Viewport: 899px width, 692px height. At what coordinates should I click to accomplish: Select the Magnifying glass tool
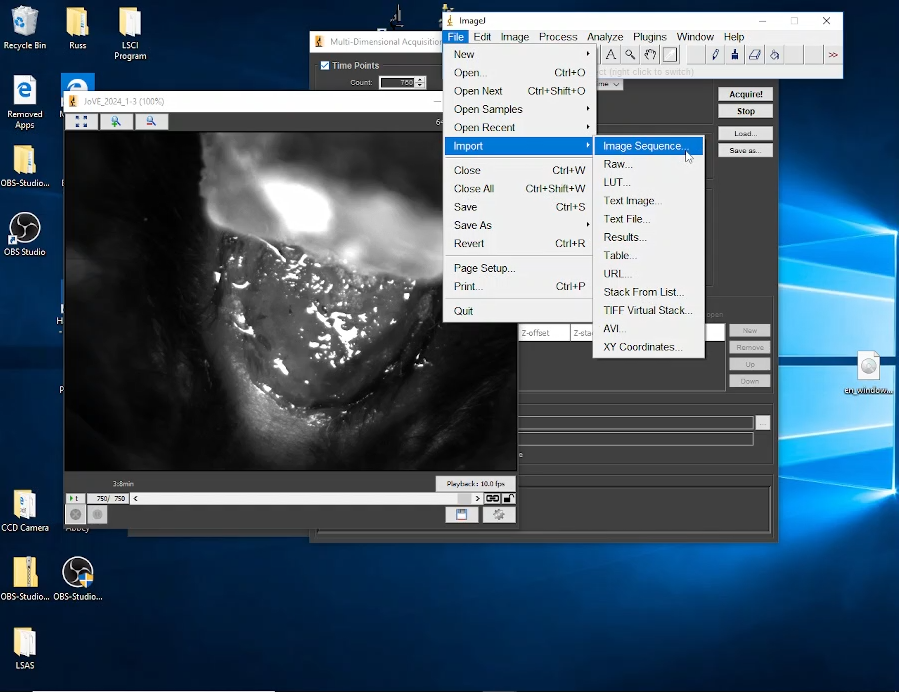pos(630,55)
